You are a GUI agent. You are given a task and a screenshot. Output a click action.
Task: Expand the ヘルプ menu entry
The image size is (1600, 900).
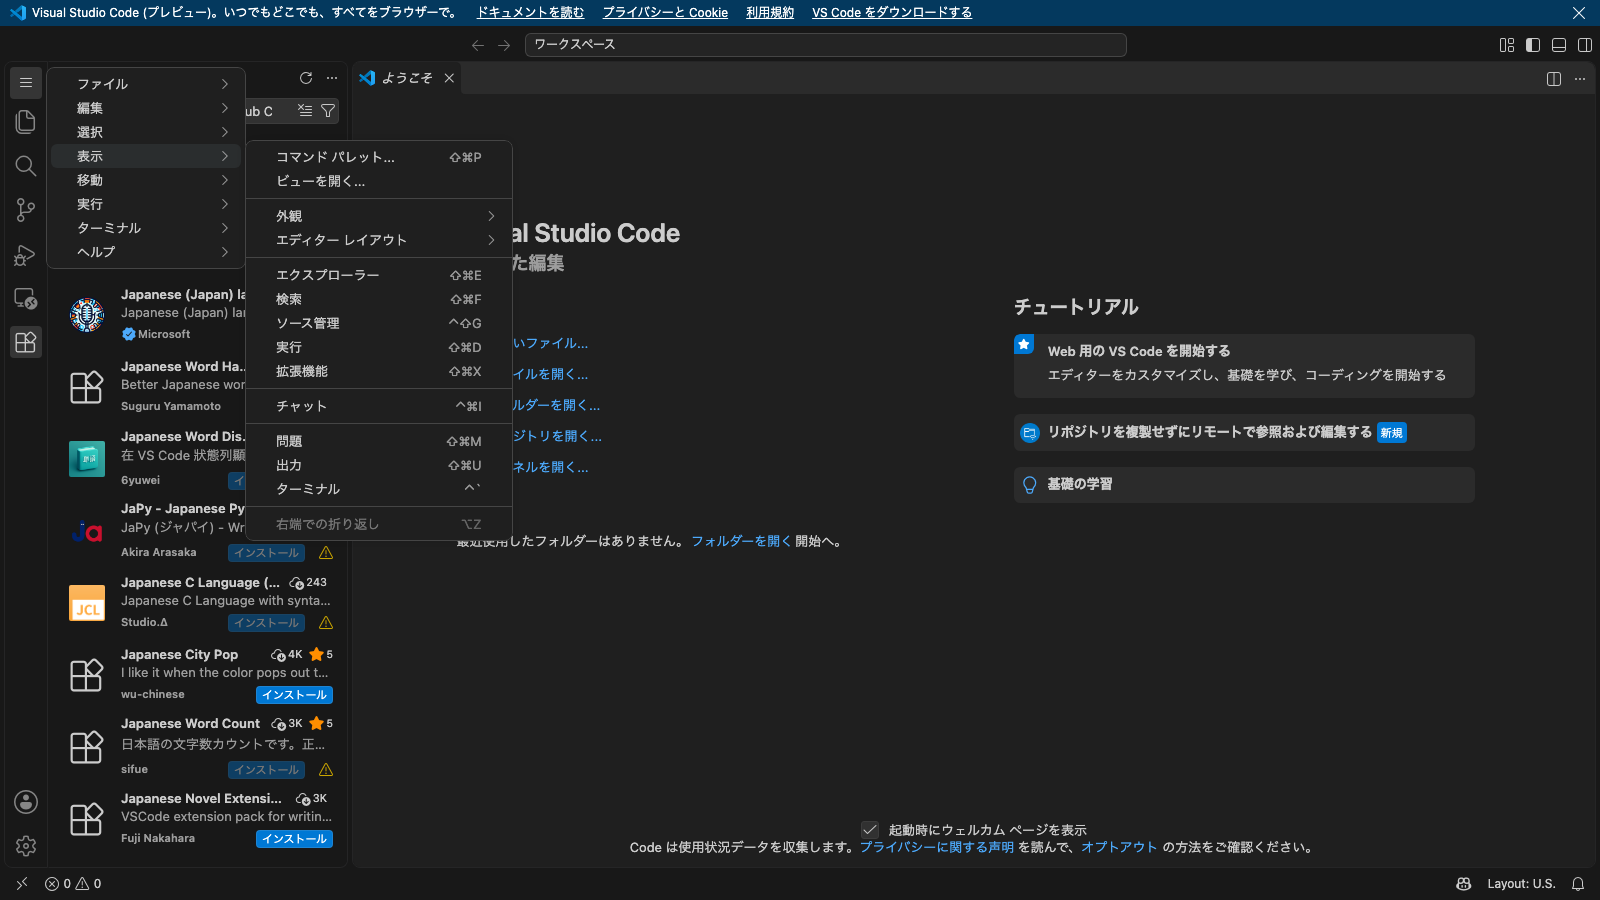[x=146, y=252]
